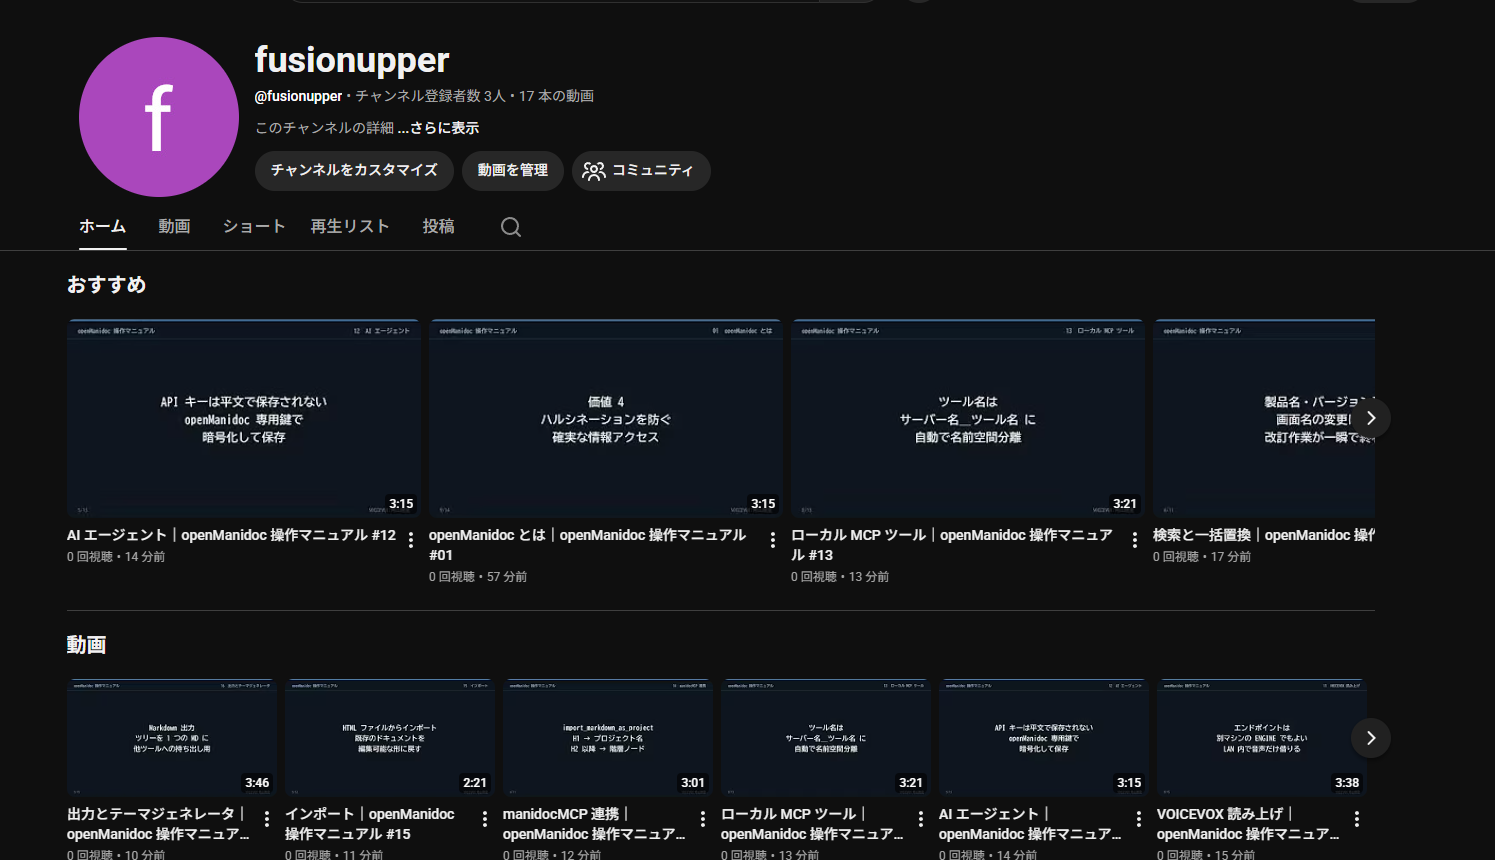Open options menu for おすすめ video ローカル MCP ツール #13
This screenshot has width=1495, height=860.
tap(1135, 540)
